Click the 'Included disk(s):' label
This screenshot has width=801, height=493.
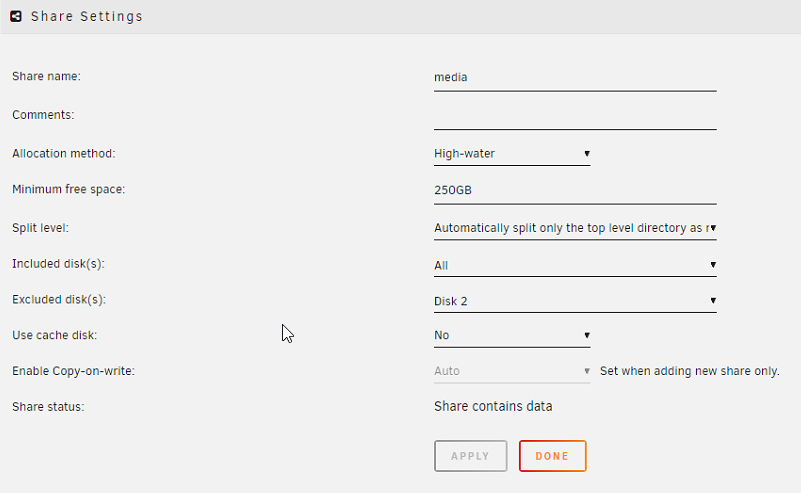(x=58, y=264)
